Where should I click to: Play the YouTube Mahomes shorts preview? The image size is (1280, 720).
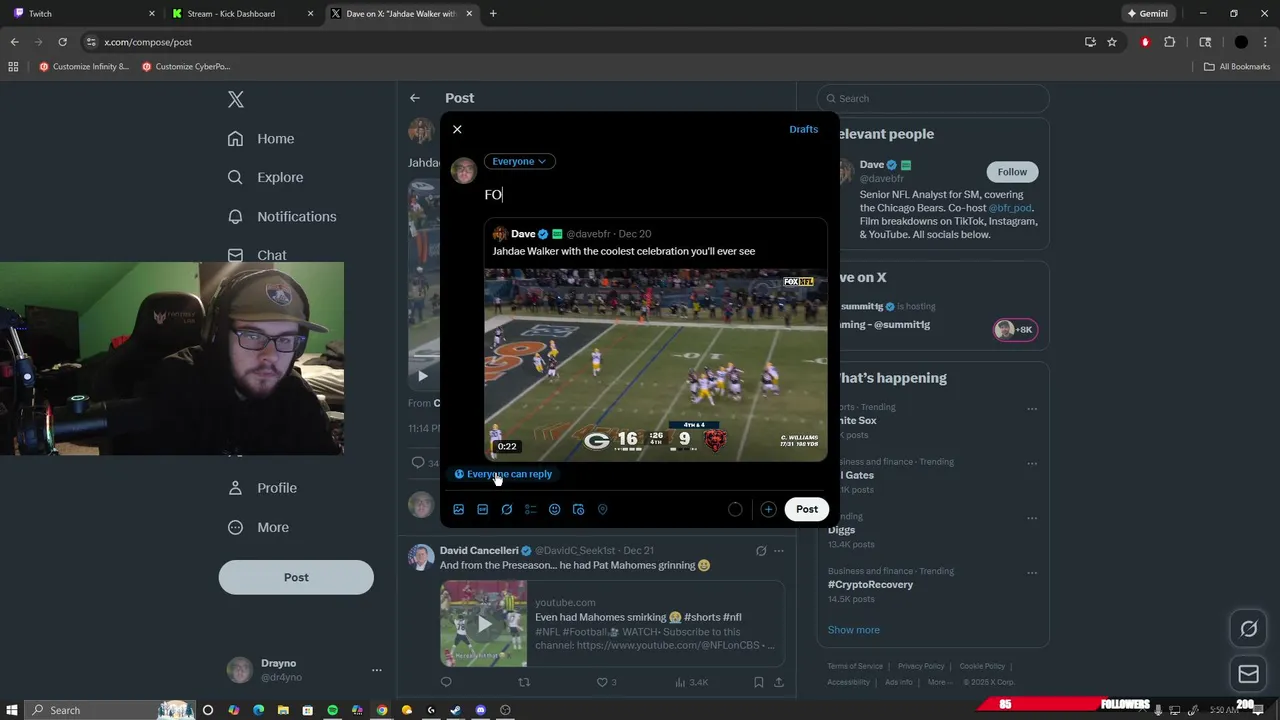pos(484,624)
